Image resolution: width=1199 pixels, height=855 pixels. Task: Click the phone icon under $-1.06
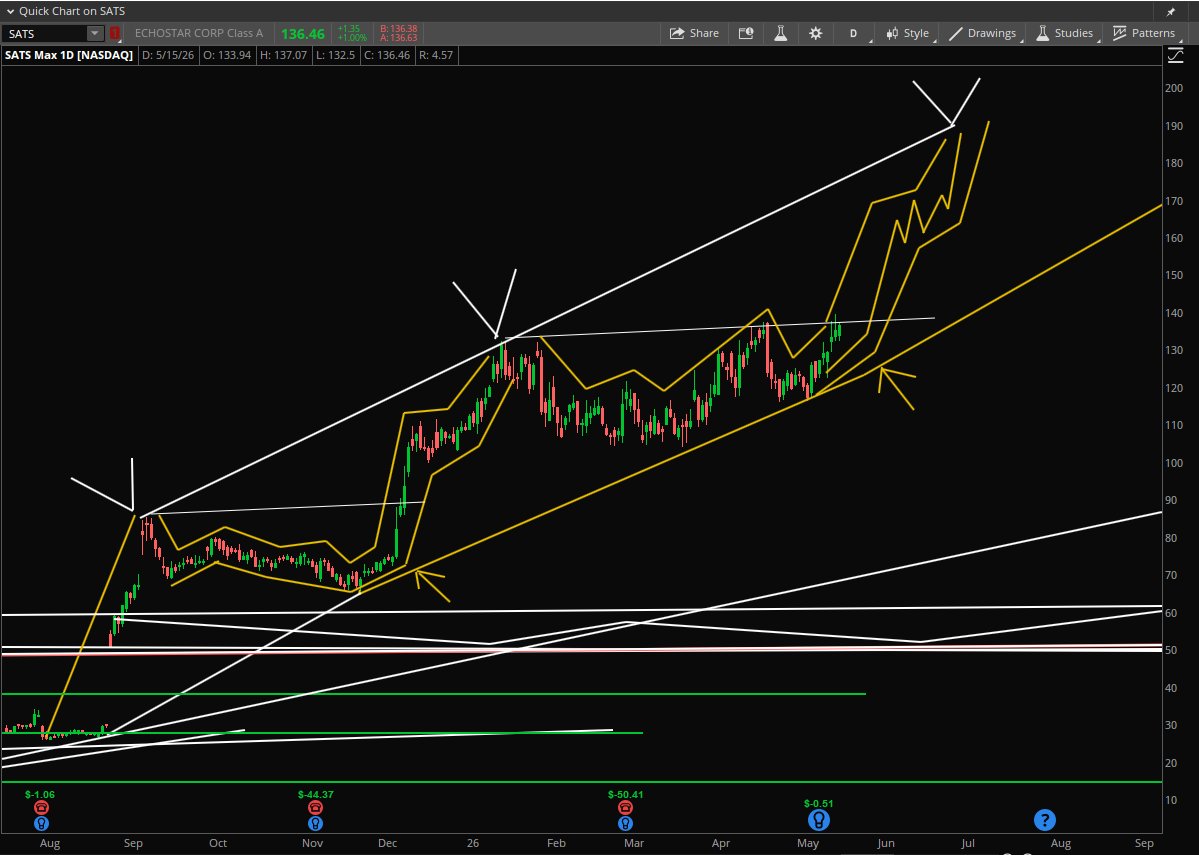click(x=41, y=808)
